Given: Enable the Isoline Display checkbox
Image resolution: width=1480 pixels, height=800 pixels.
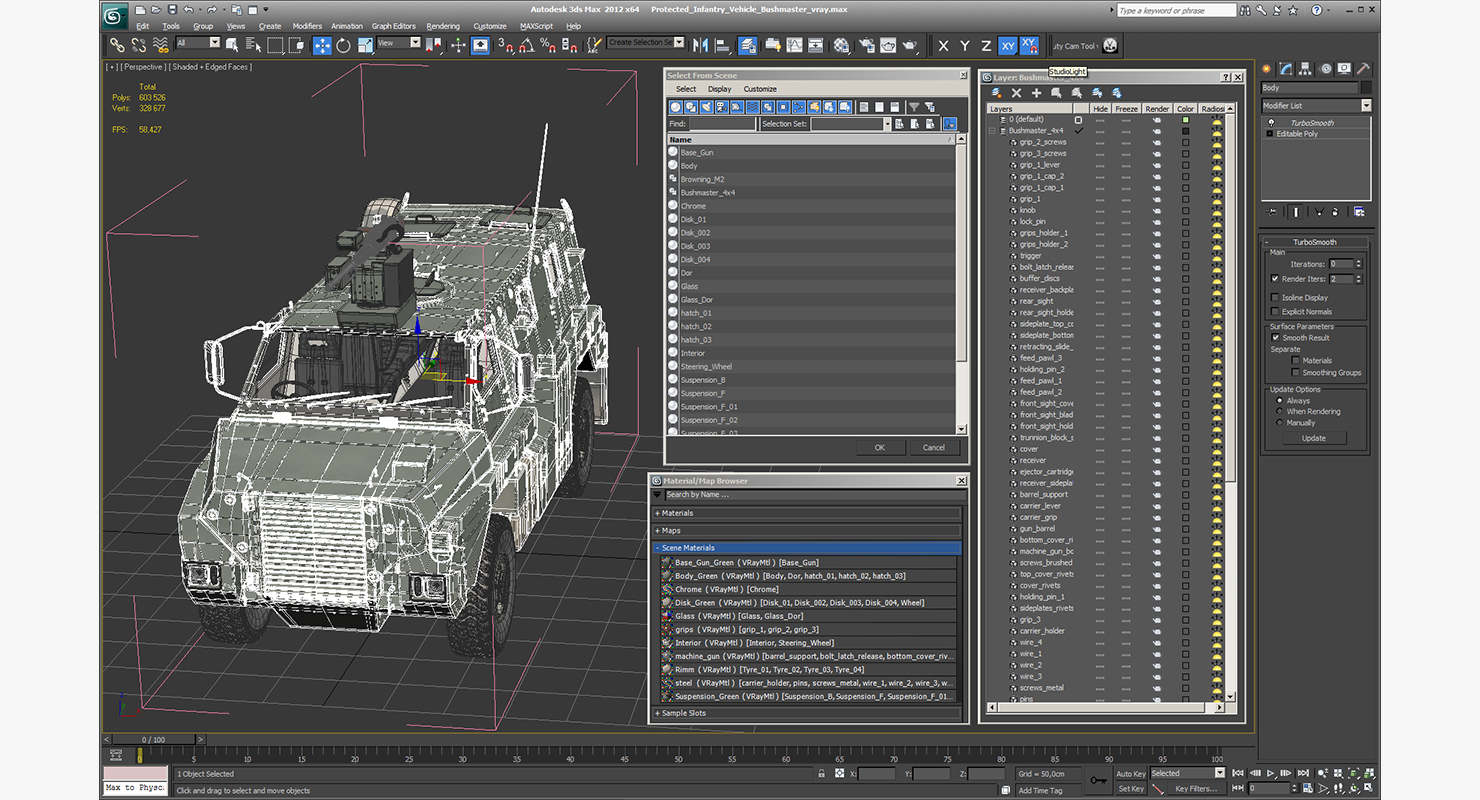Looking at the screenshot, I should point(1275,298).
